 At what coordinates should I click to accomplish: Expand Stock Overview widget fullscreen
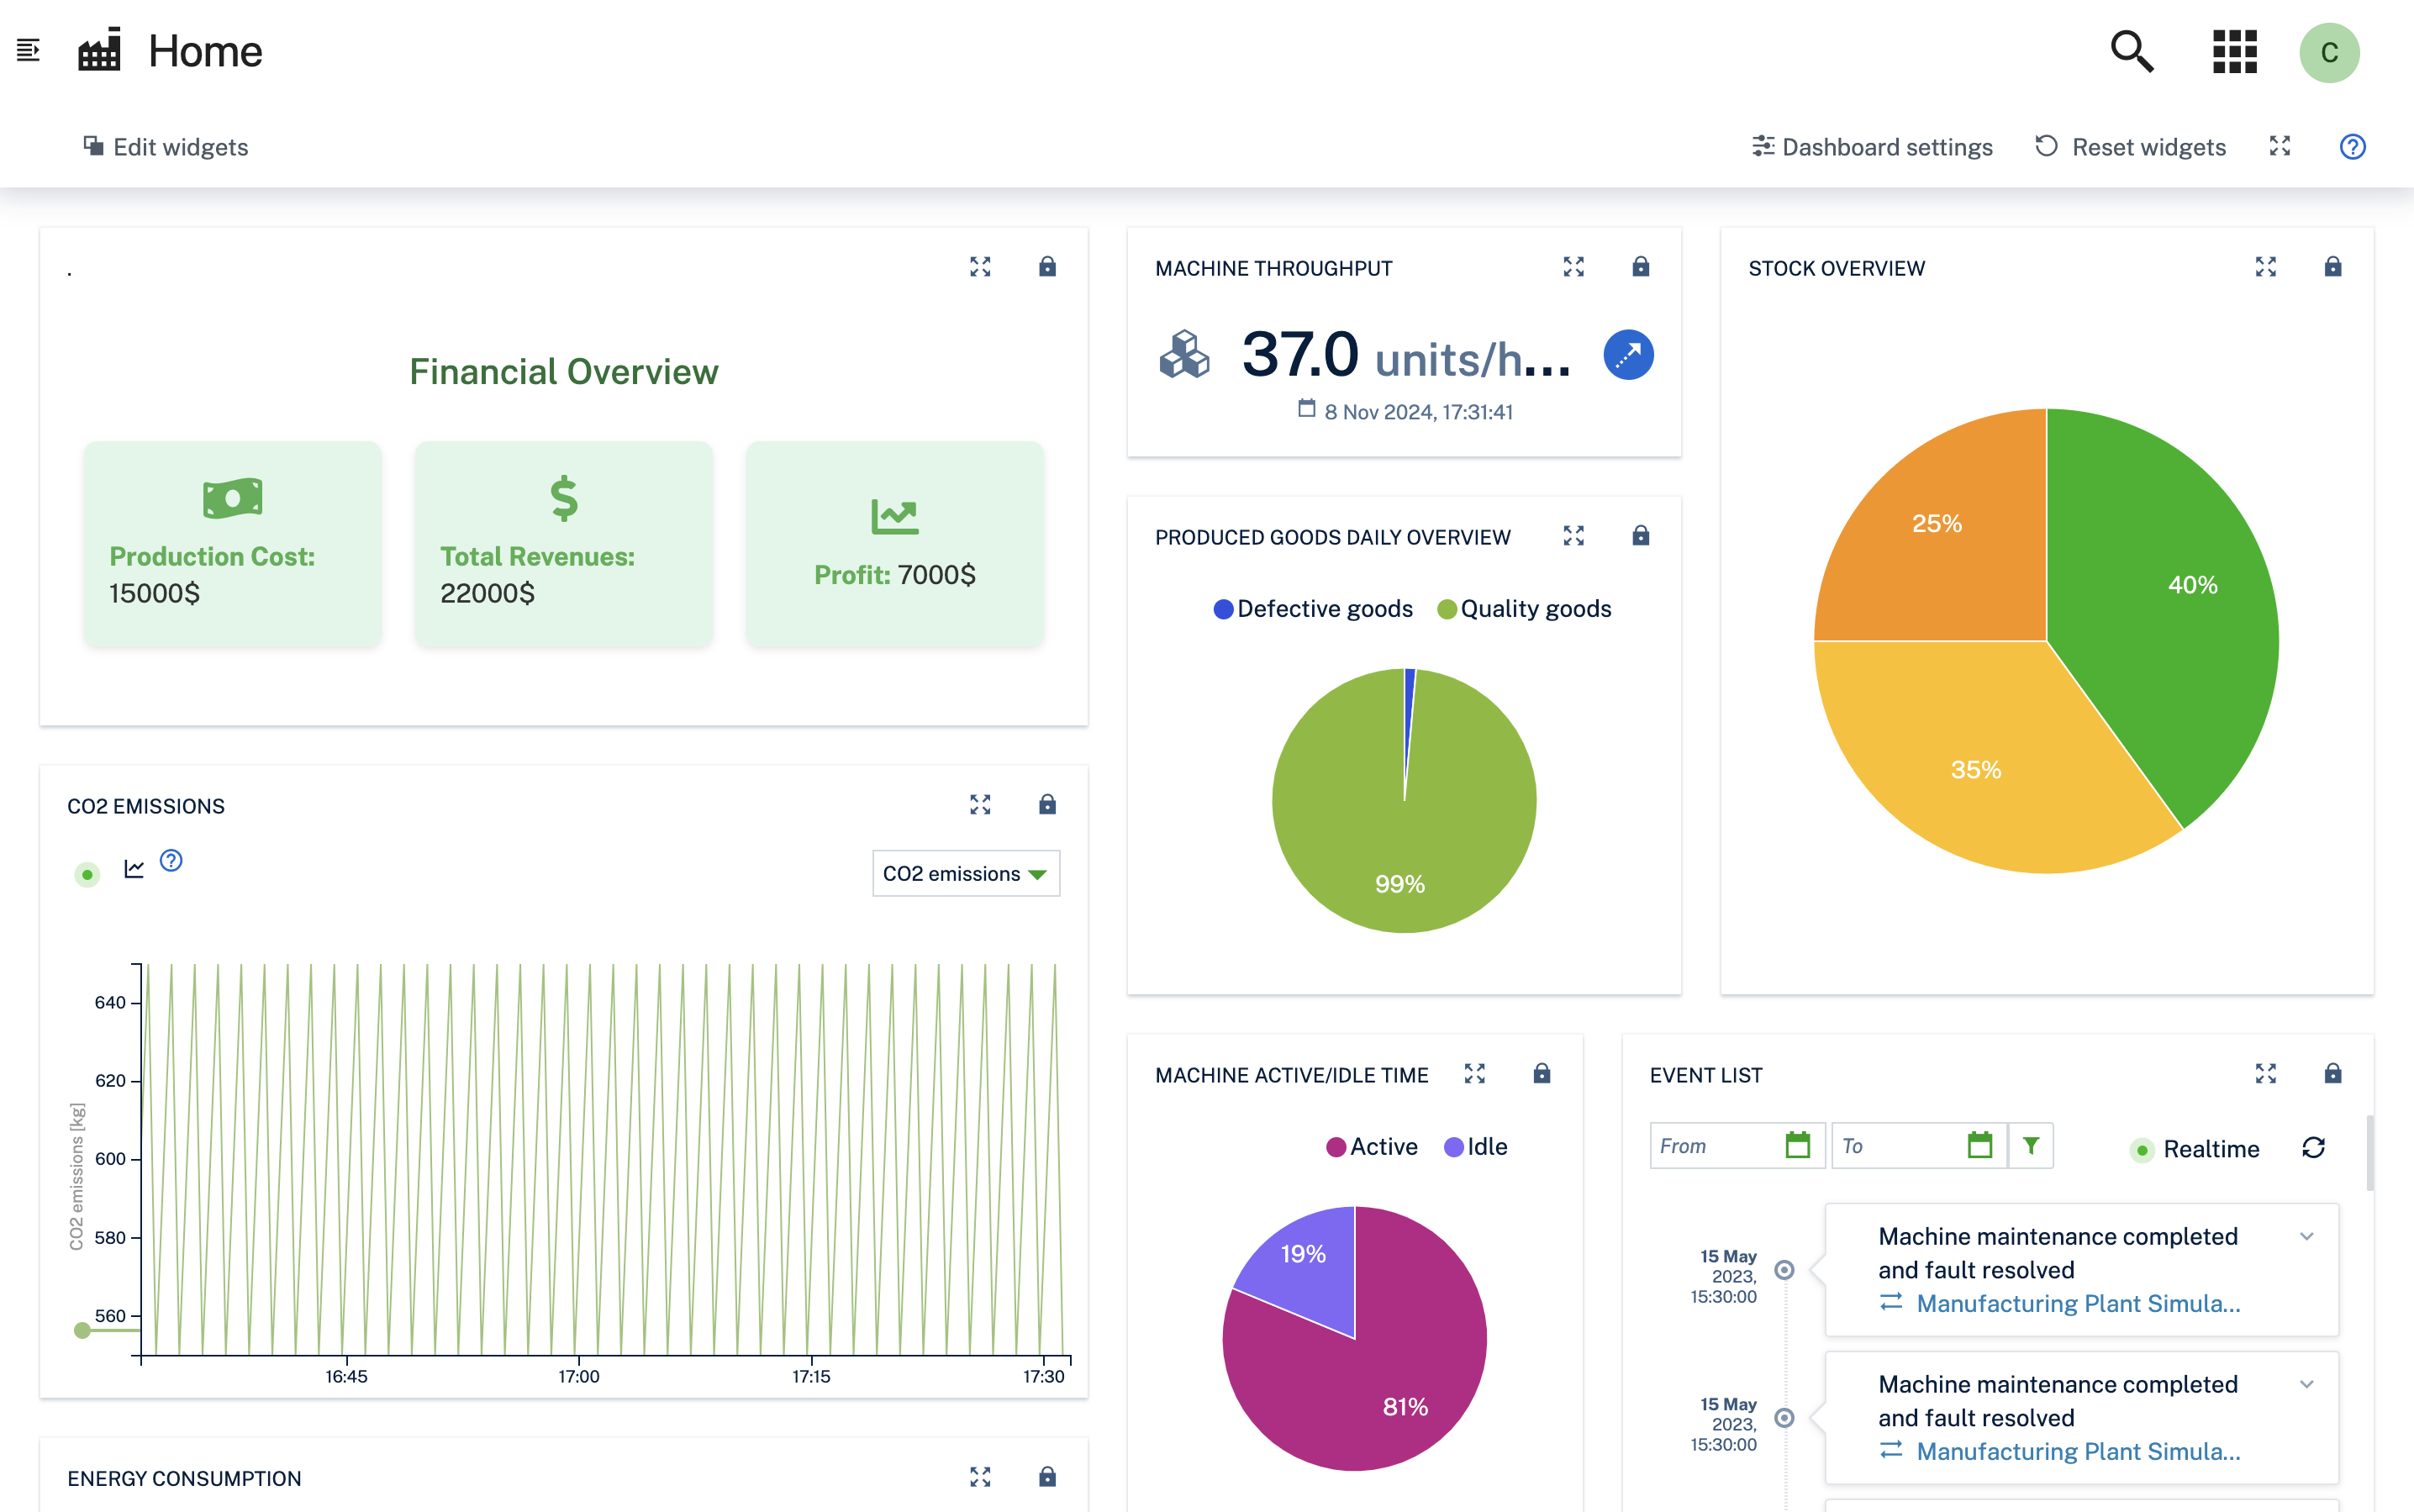(x=2266, y=266)
